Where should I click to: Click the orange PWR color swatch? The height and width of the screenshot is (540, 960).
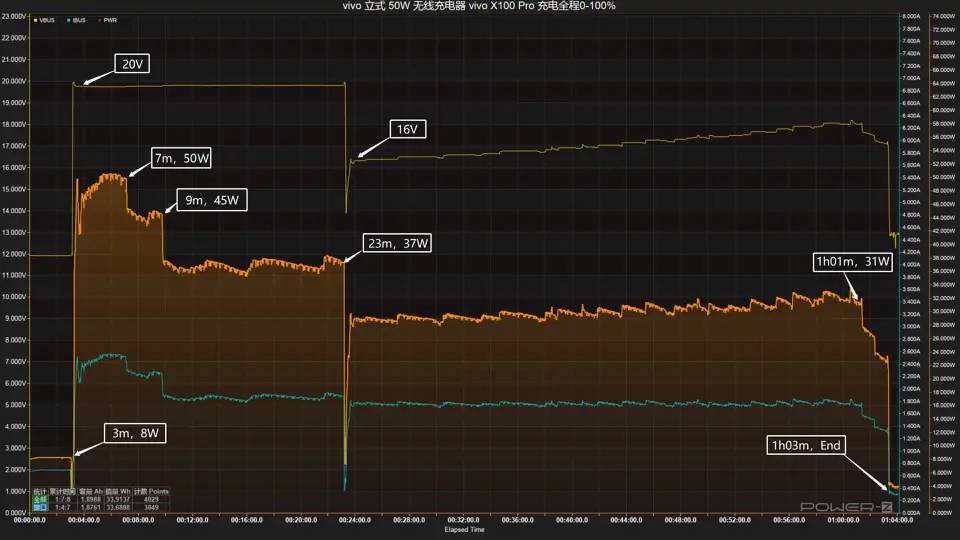click(x=100, y=20)
